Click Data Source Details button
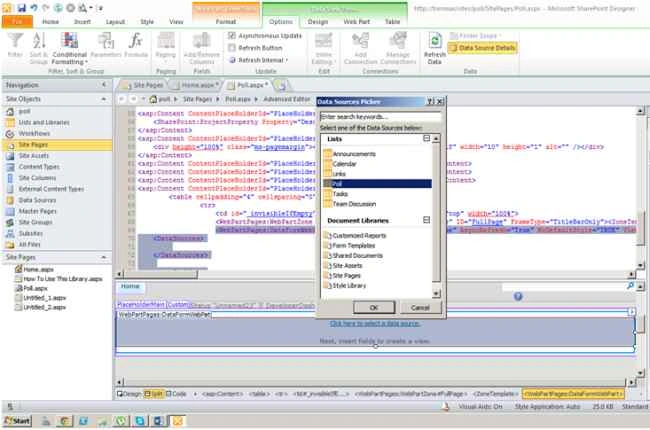650x430 pixels. click(x=483, y=48)
